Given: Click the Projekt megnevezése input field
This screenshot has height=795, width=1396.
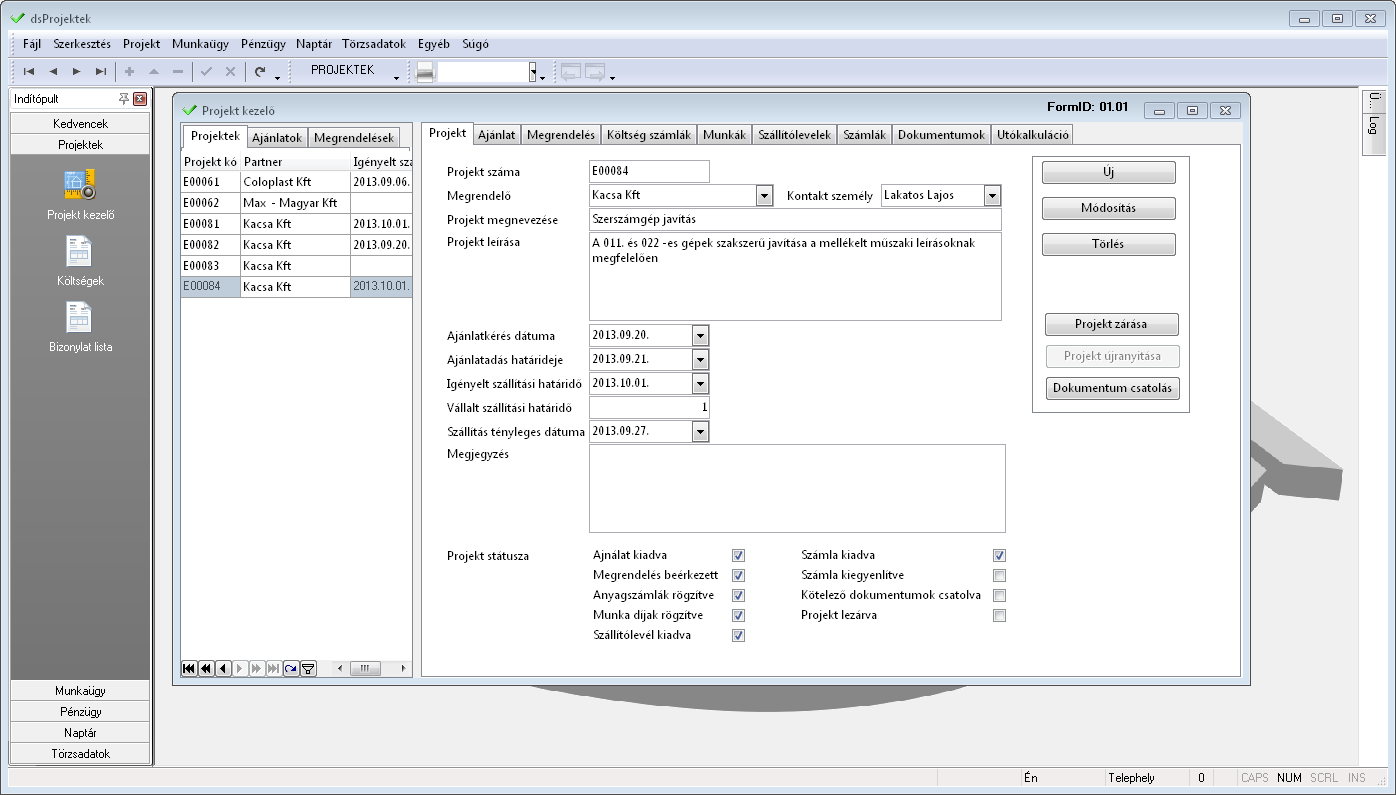Looking at the screenshot, I should coord(795,220).
